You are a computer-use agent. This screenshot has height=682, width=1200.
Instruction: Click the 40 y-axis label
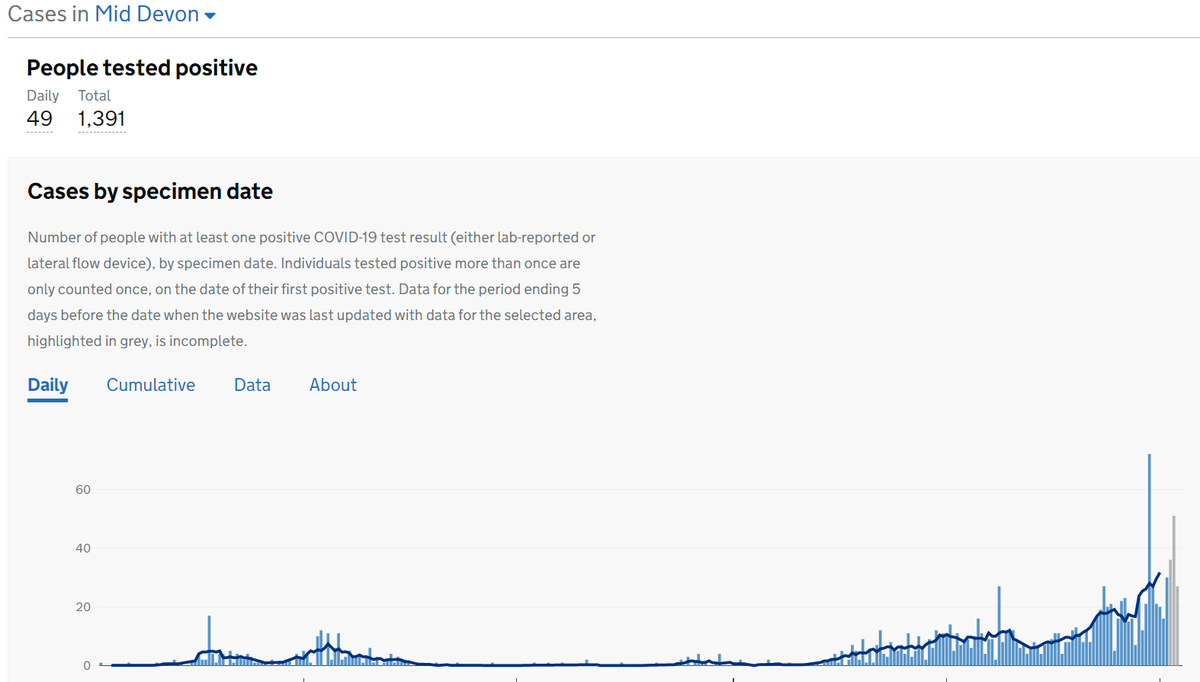(82, 548)
